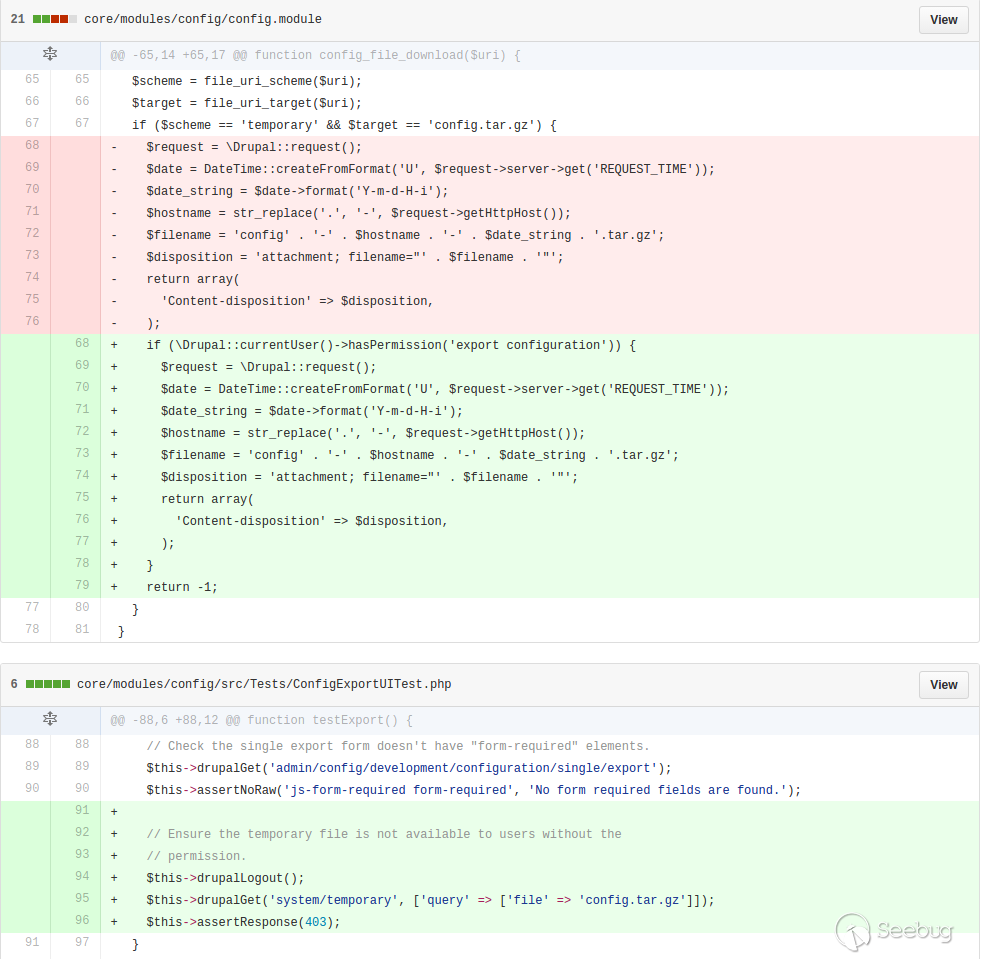Select deleted line number 68

tap(31, 147)
